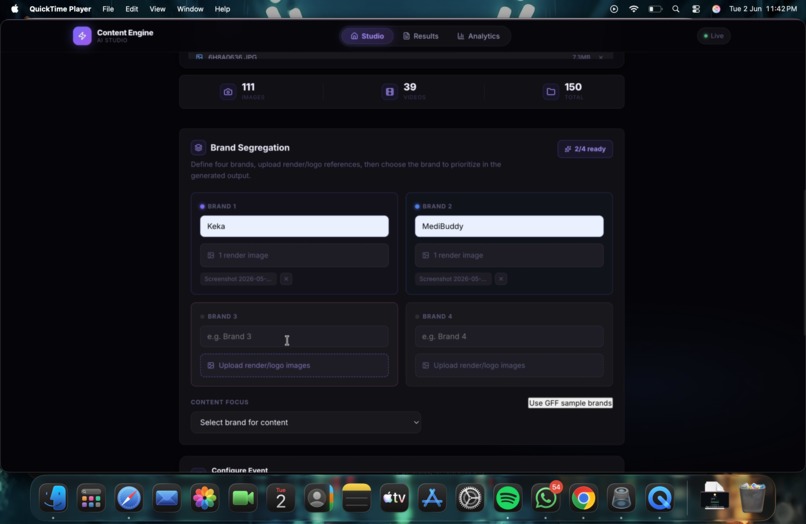
Task: Open WhatsApp from the dock
Action: point(545,498)
